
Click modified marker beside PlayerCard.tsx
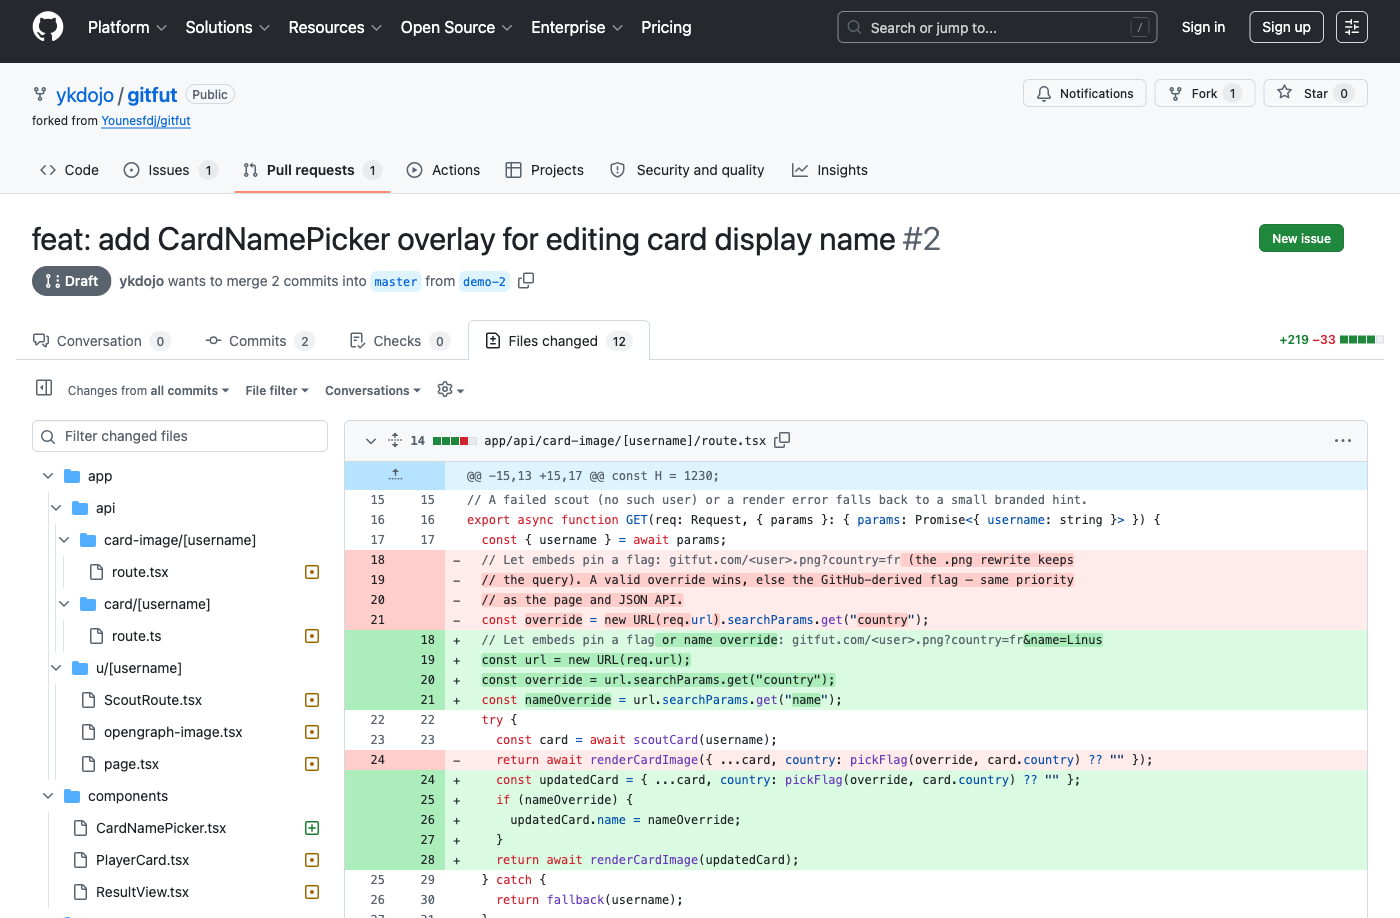click(312, 860)
